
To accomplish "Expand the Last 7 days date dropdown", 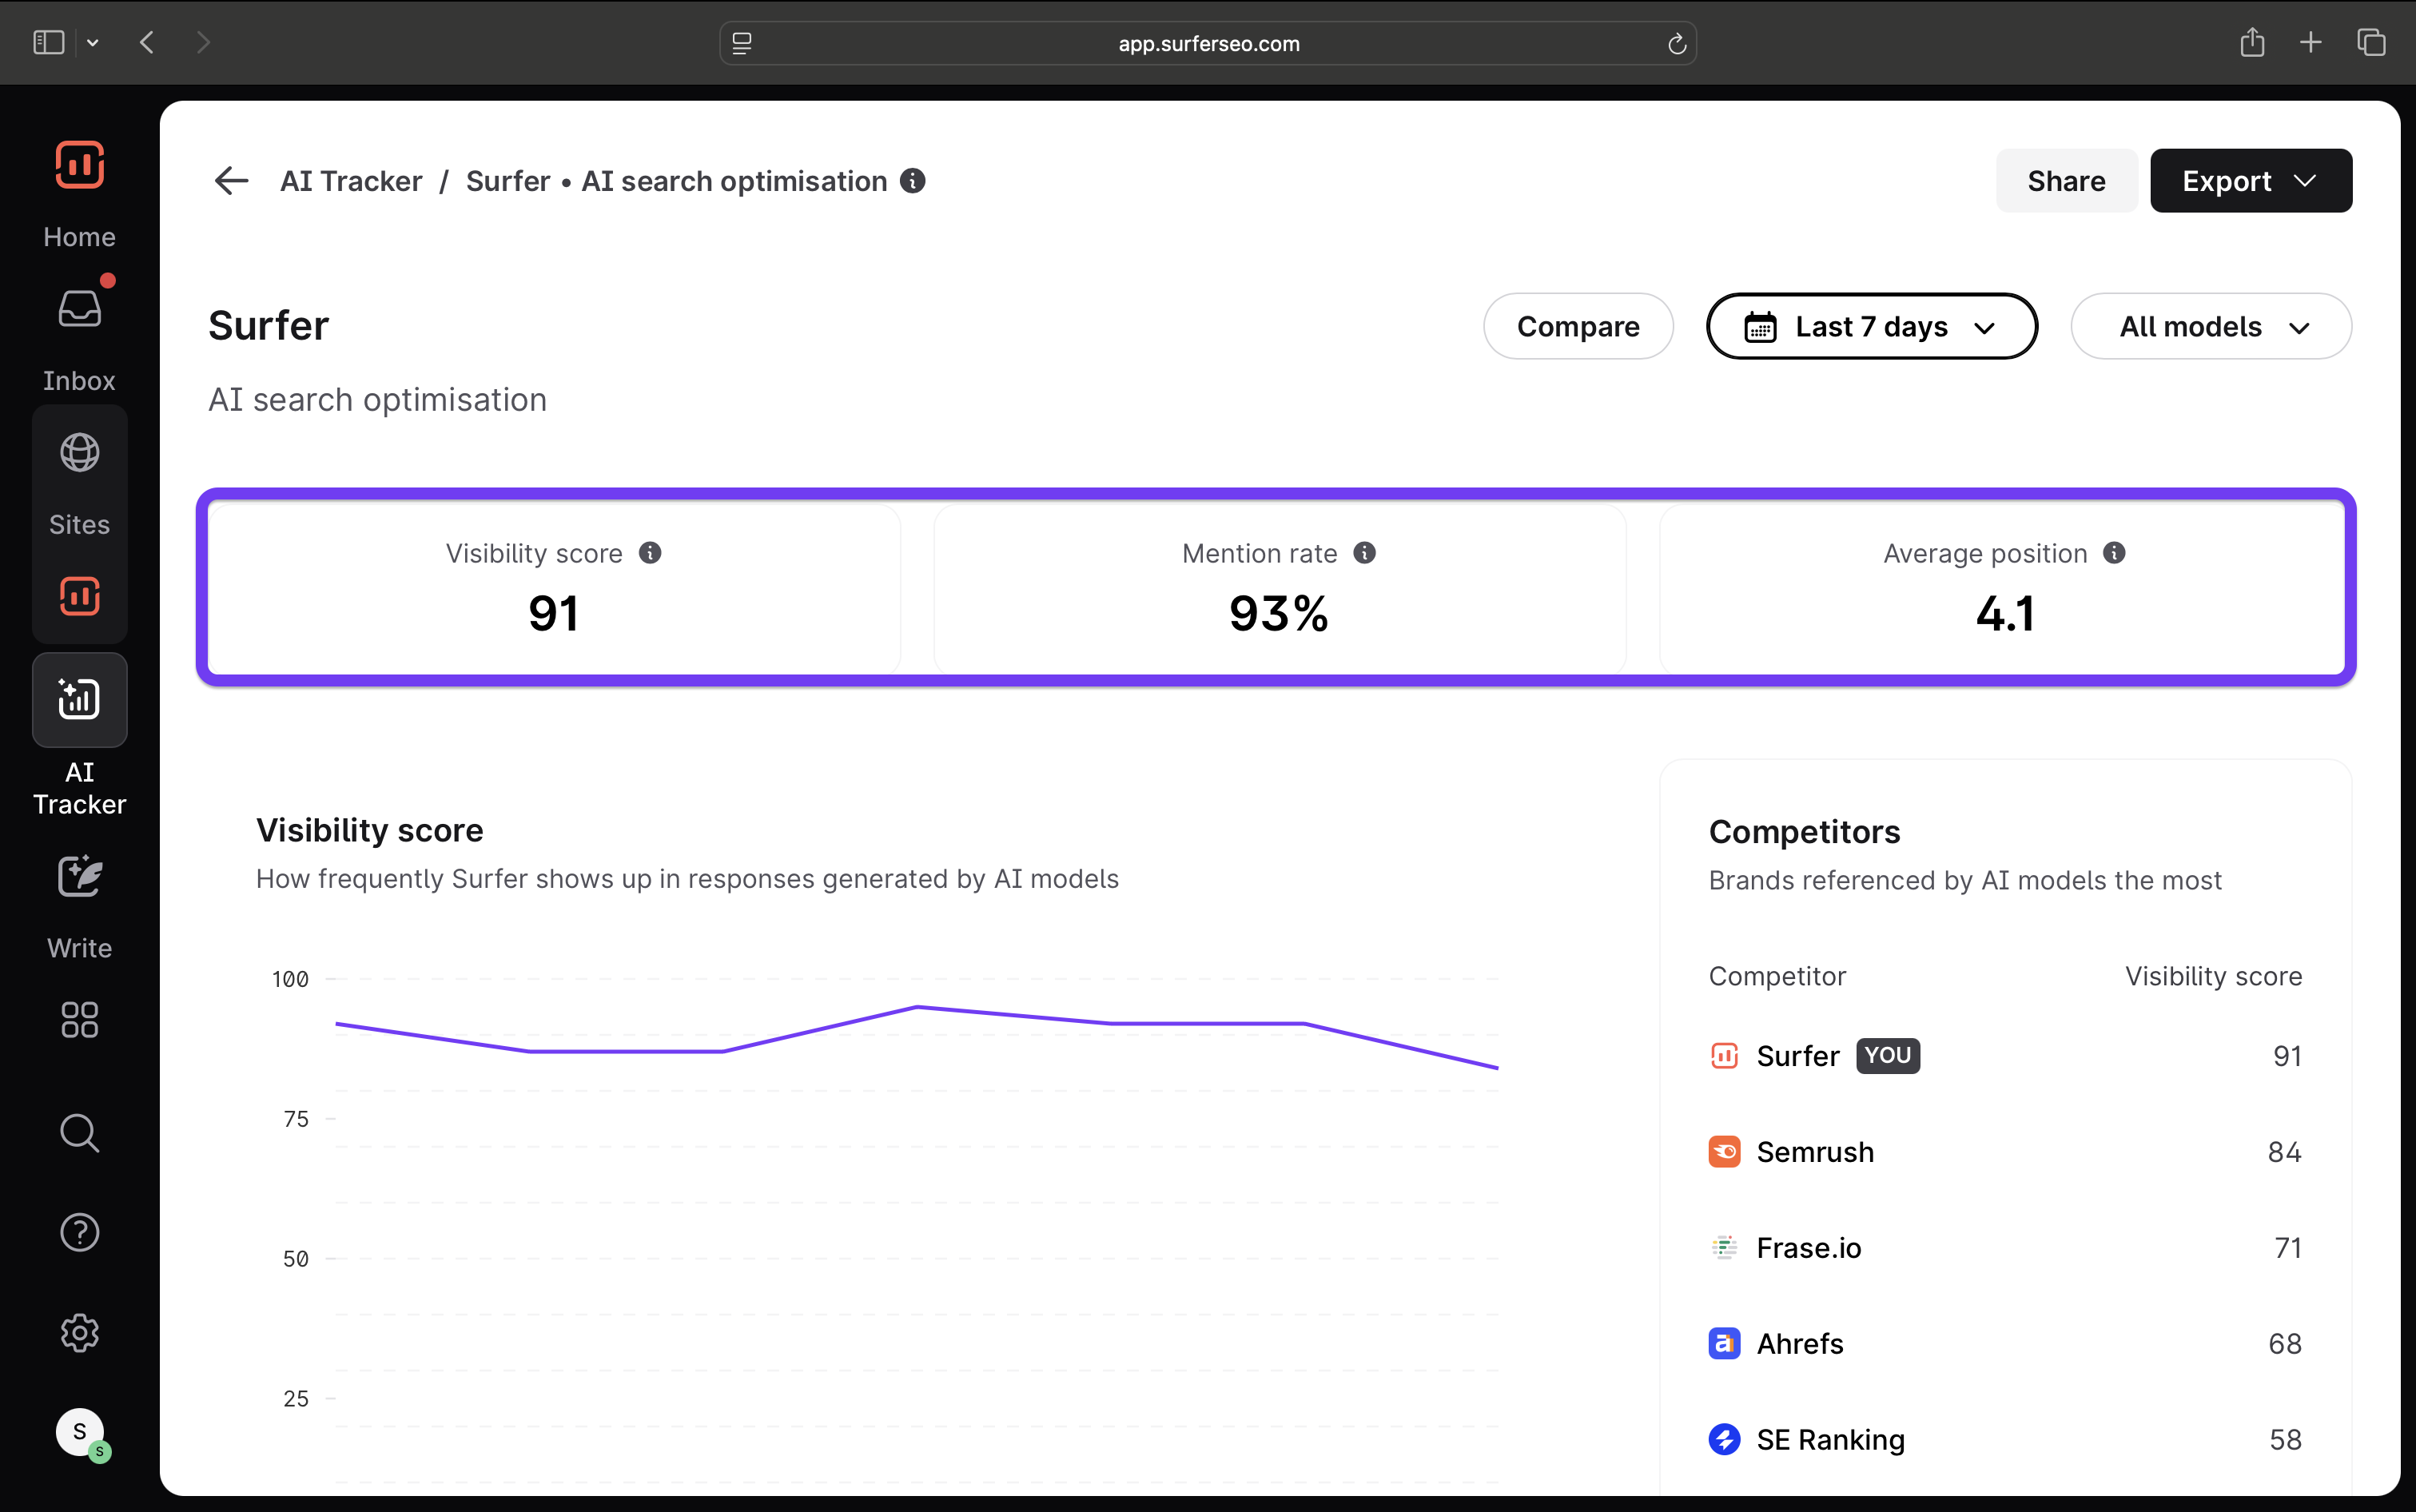I will pos(1871,326).
